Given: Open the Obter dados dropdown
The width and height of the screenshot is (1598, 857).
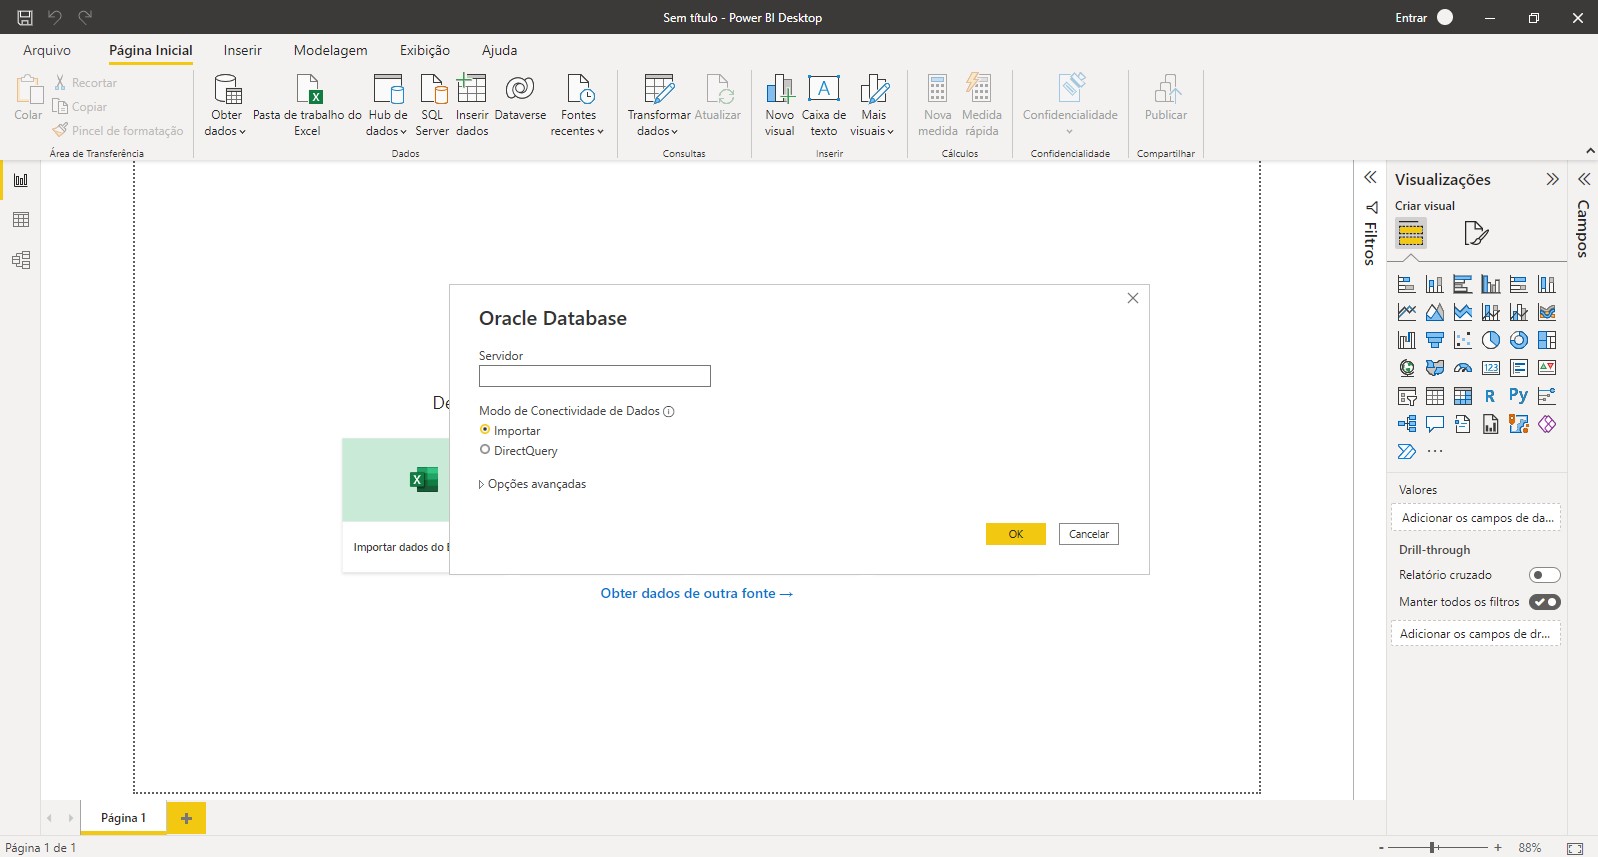Looking at the screenshot, I should [x=226, y=104].
